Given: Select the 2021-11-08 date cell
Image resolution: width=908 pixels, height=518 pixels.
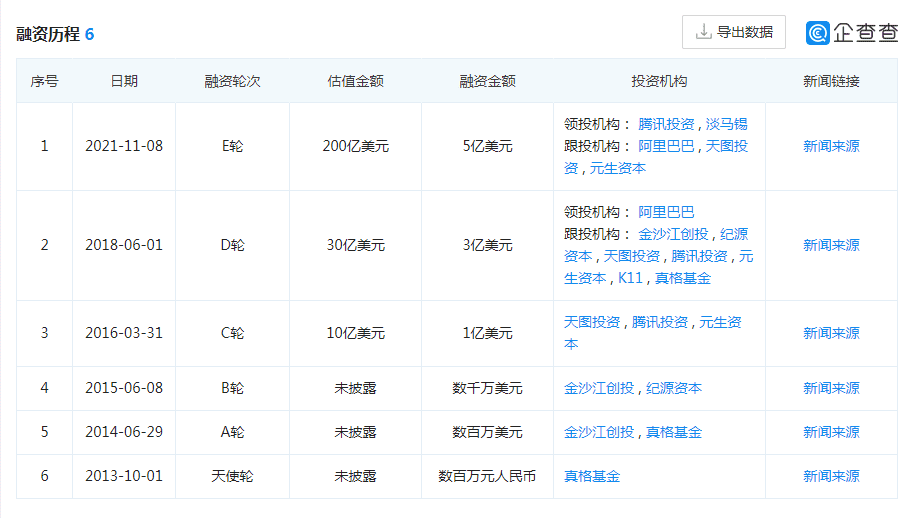Looking at the screenshot, I should (x=124, y=146).
